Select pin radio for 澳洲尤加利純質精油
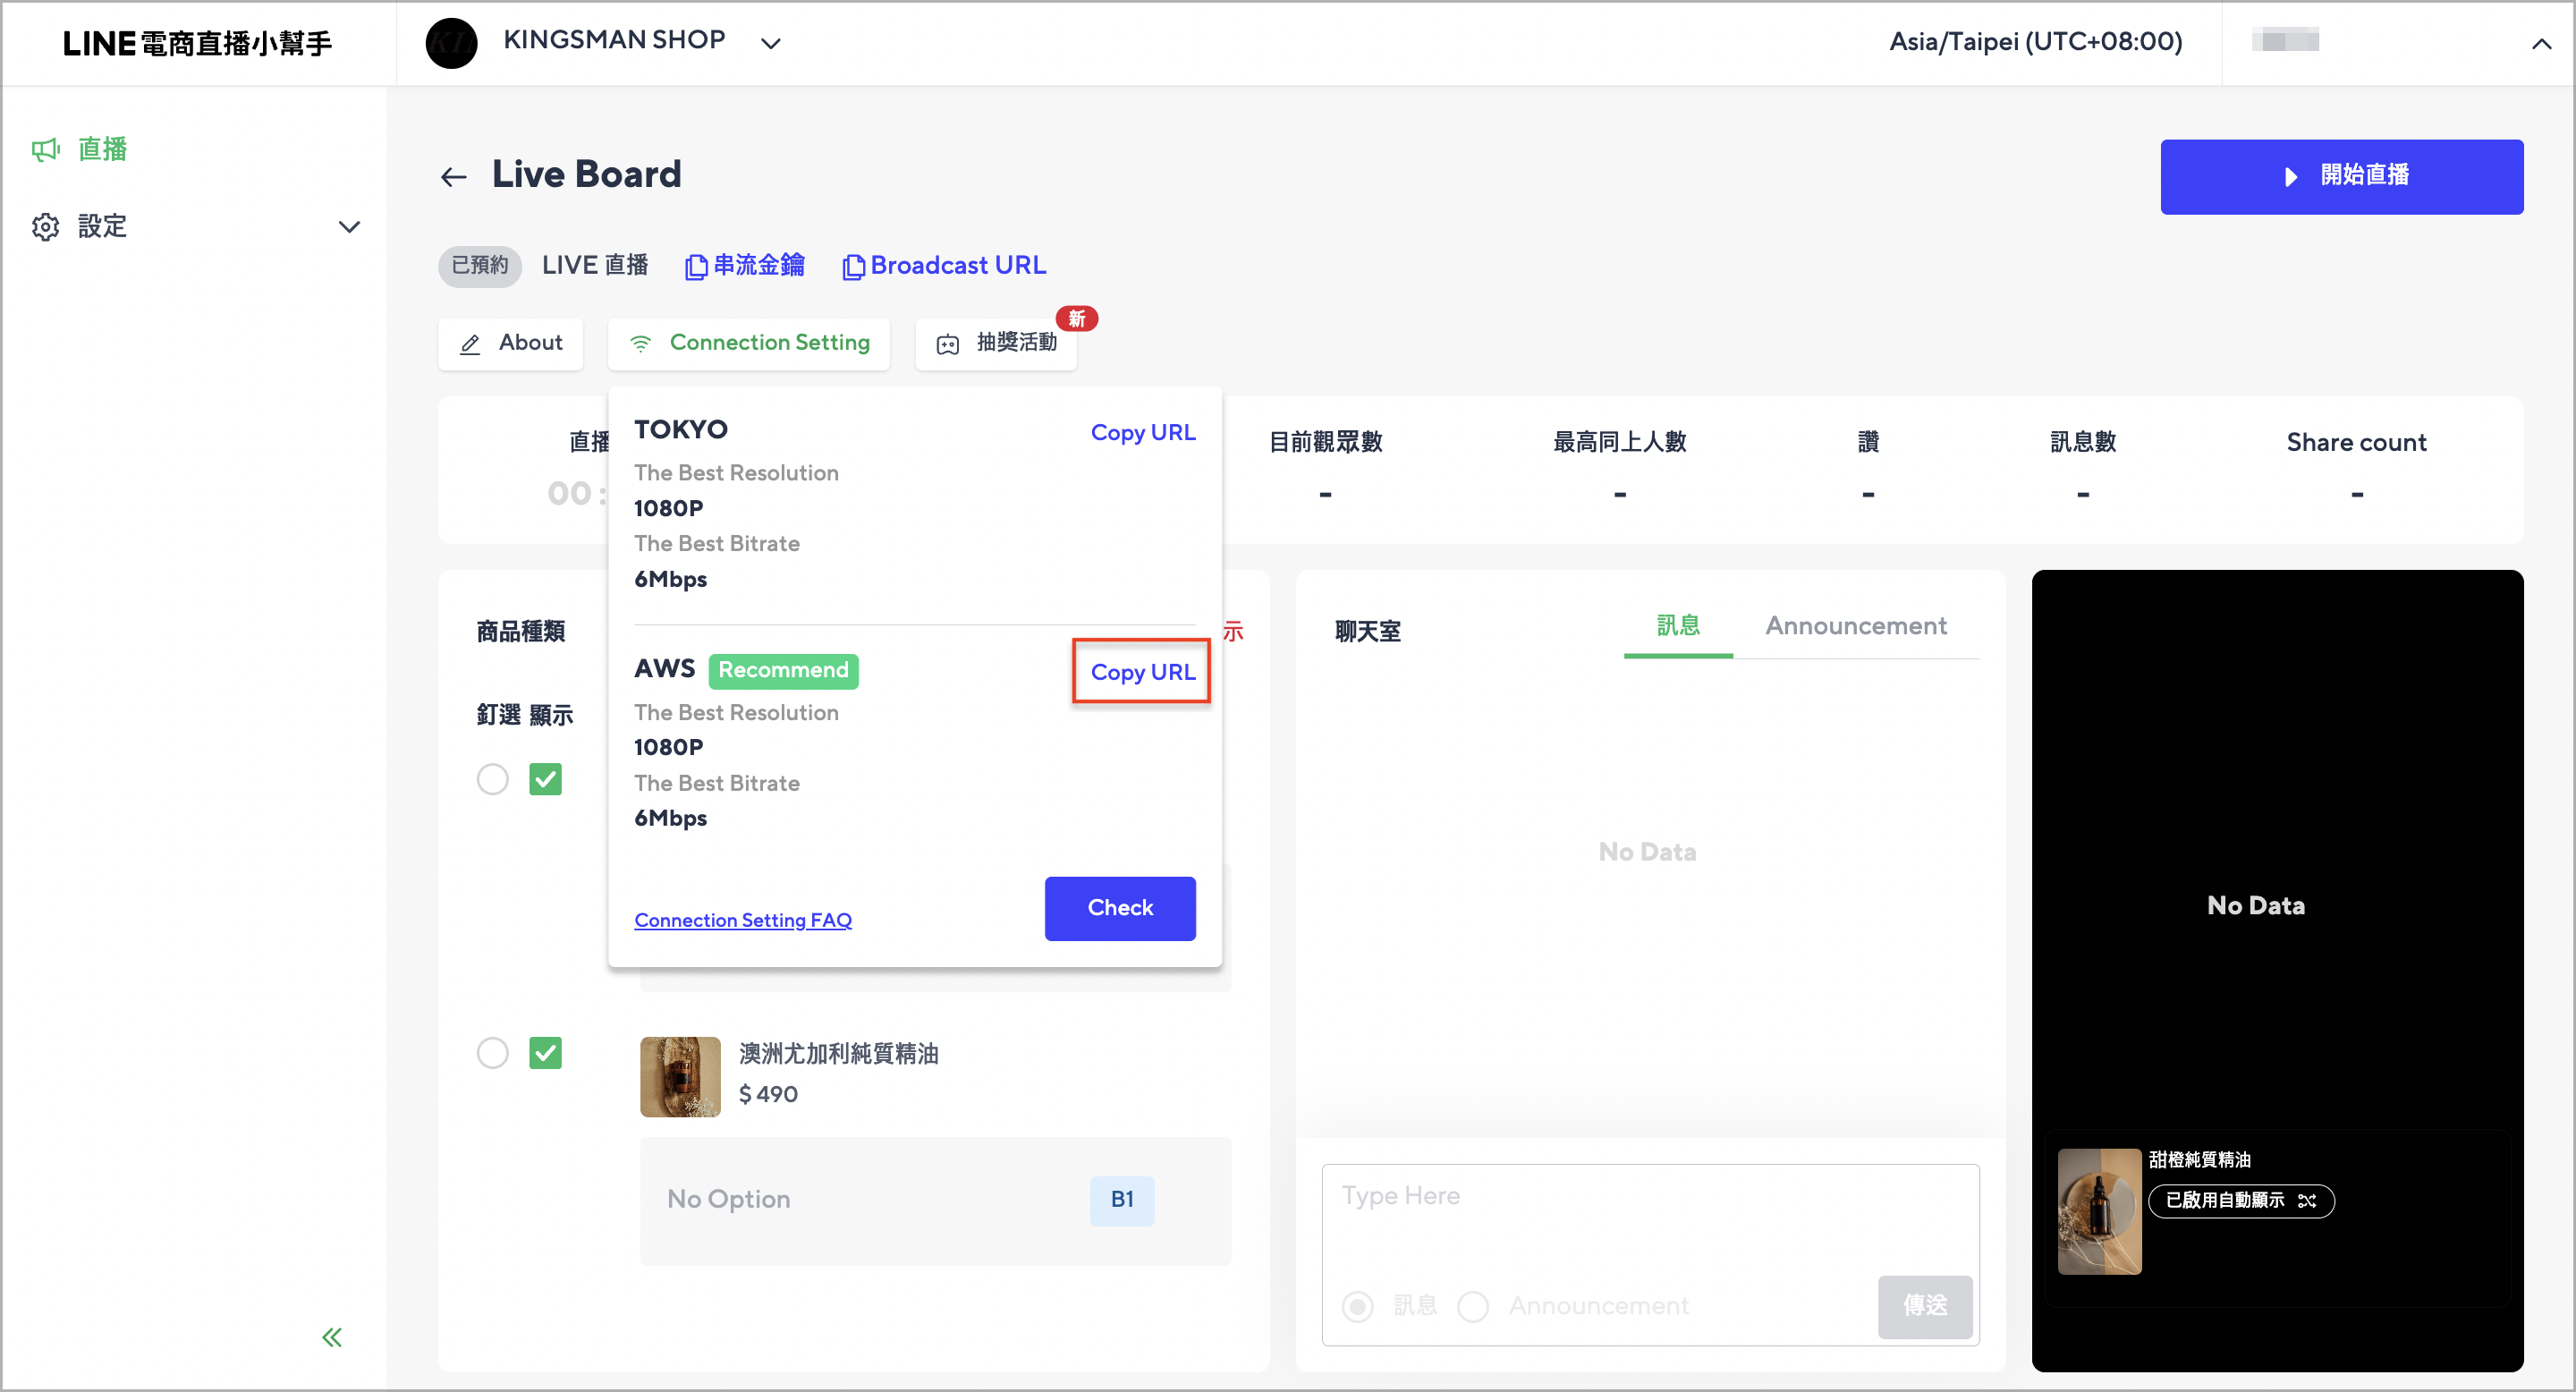This screenshot has height=1392, width=2576. tap(492, 1053)
